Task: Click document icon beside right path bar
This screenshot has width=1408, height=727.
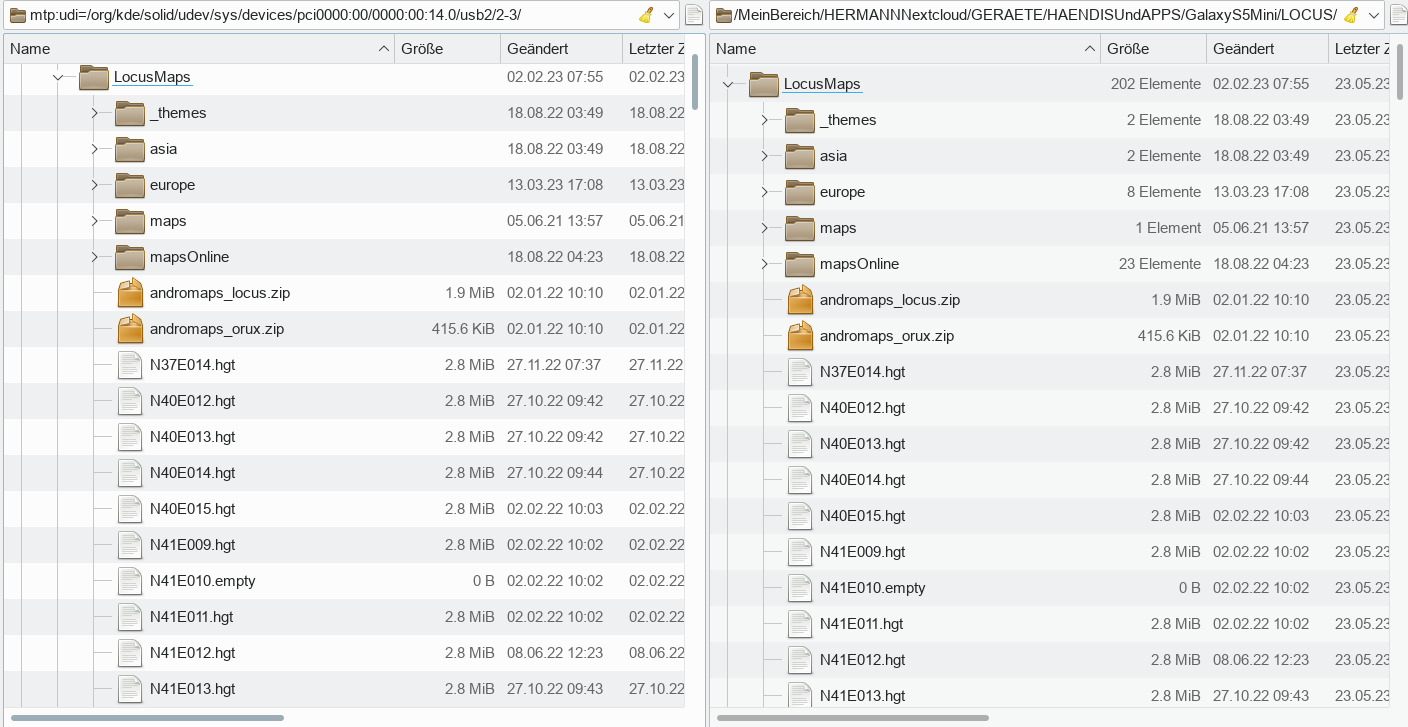Action: 1397,15
